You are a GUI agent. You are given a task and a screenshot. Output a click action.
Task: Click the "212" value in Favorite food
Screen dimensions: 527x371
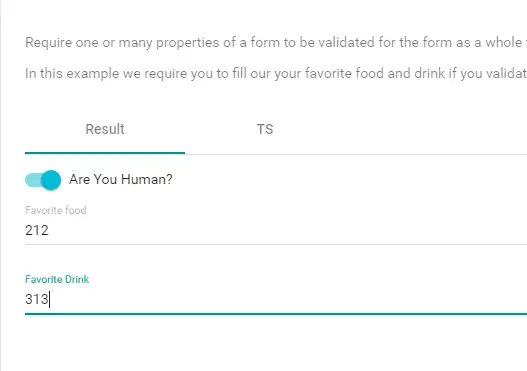click(37, 231)
